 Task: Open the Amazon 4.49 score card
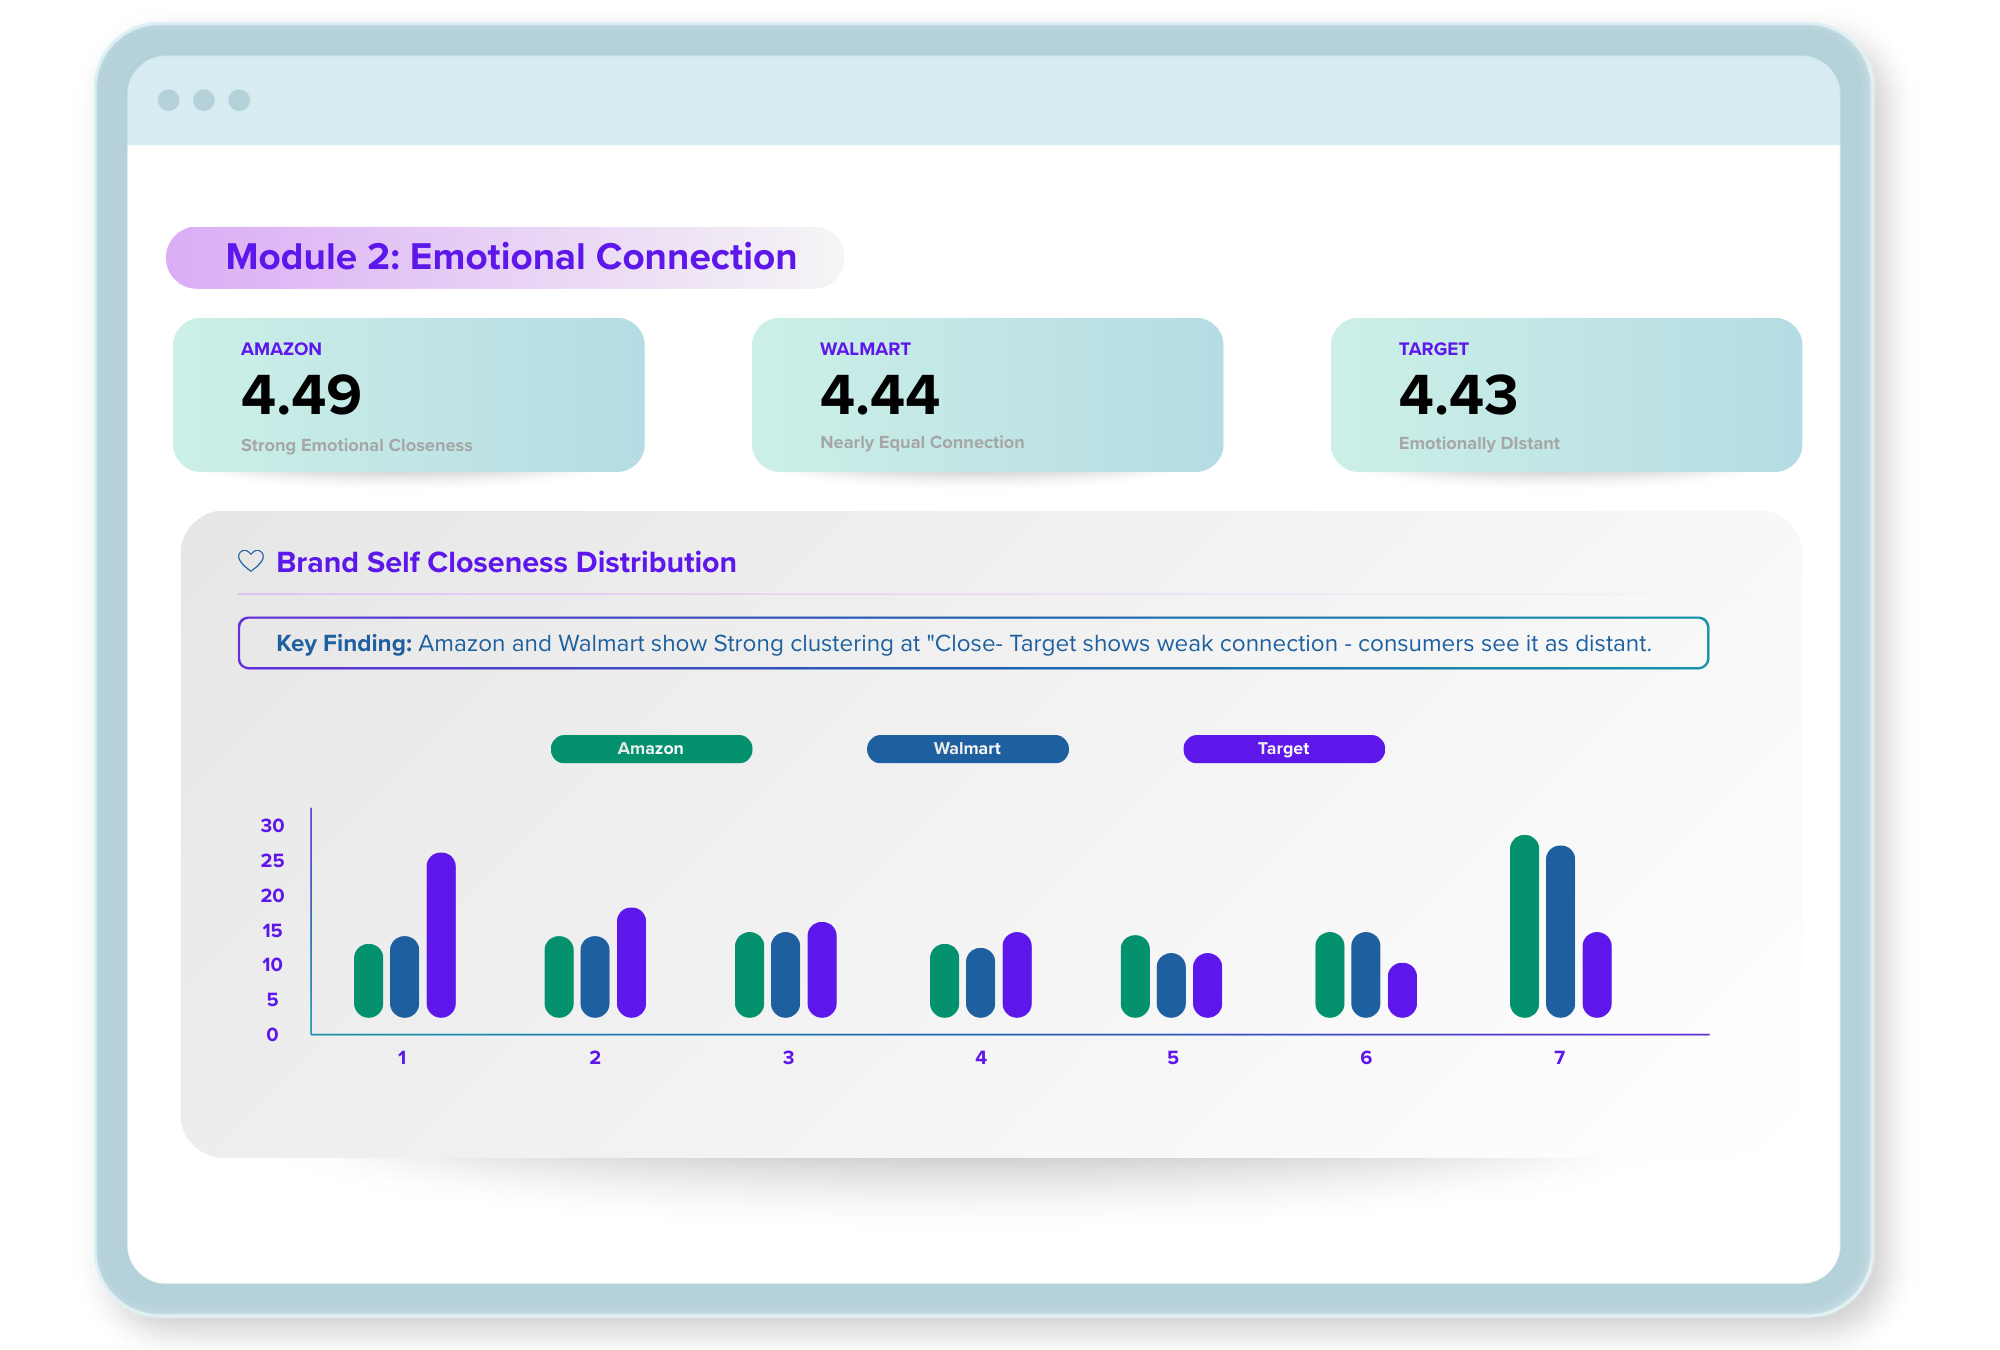pos(408,395)
